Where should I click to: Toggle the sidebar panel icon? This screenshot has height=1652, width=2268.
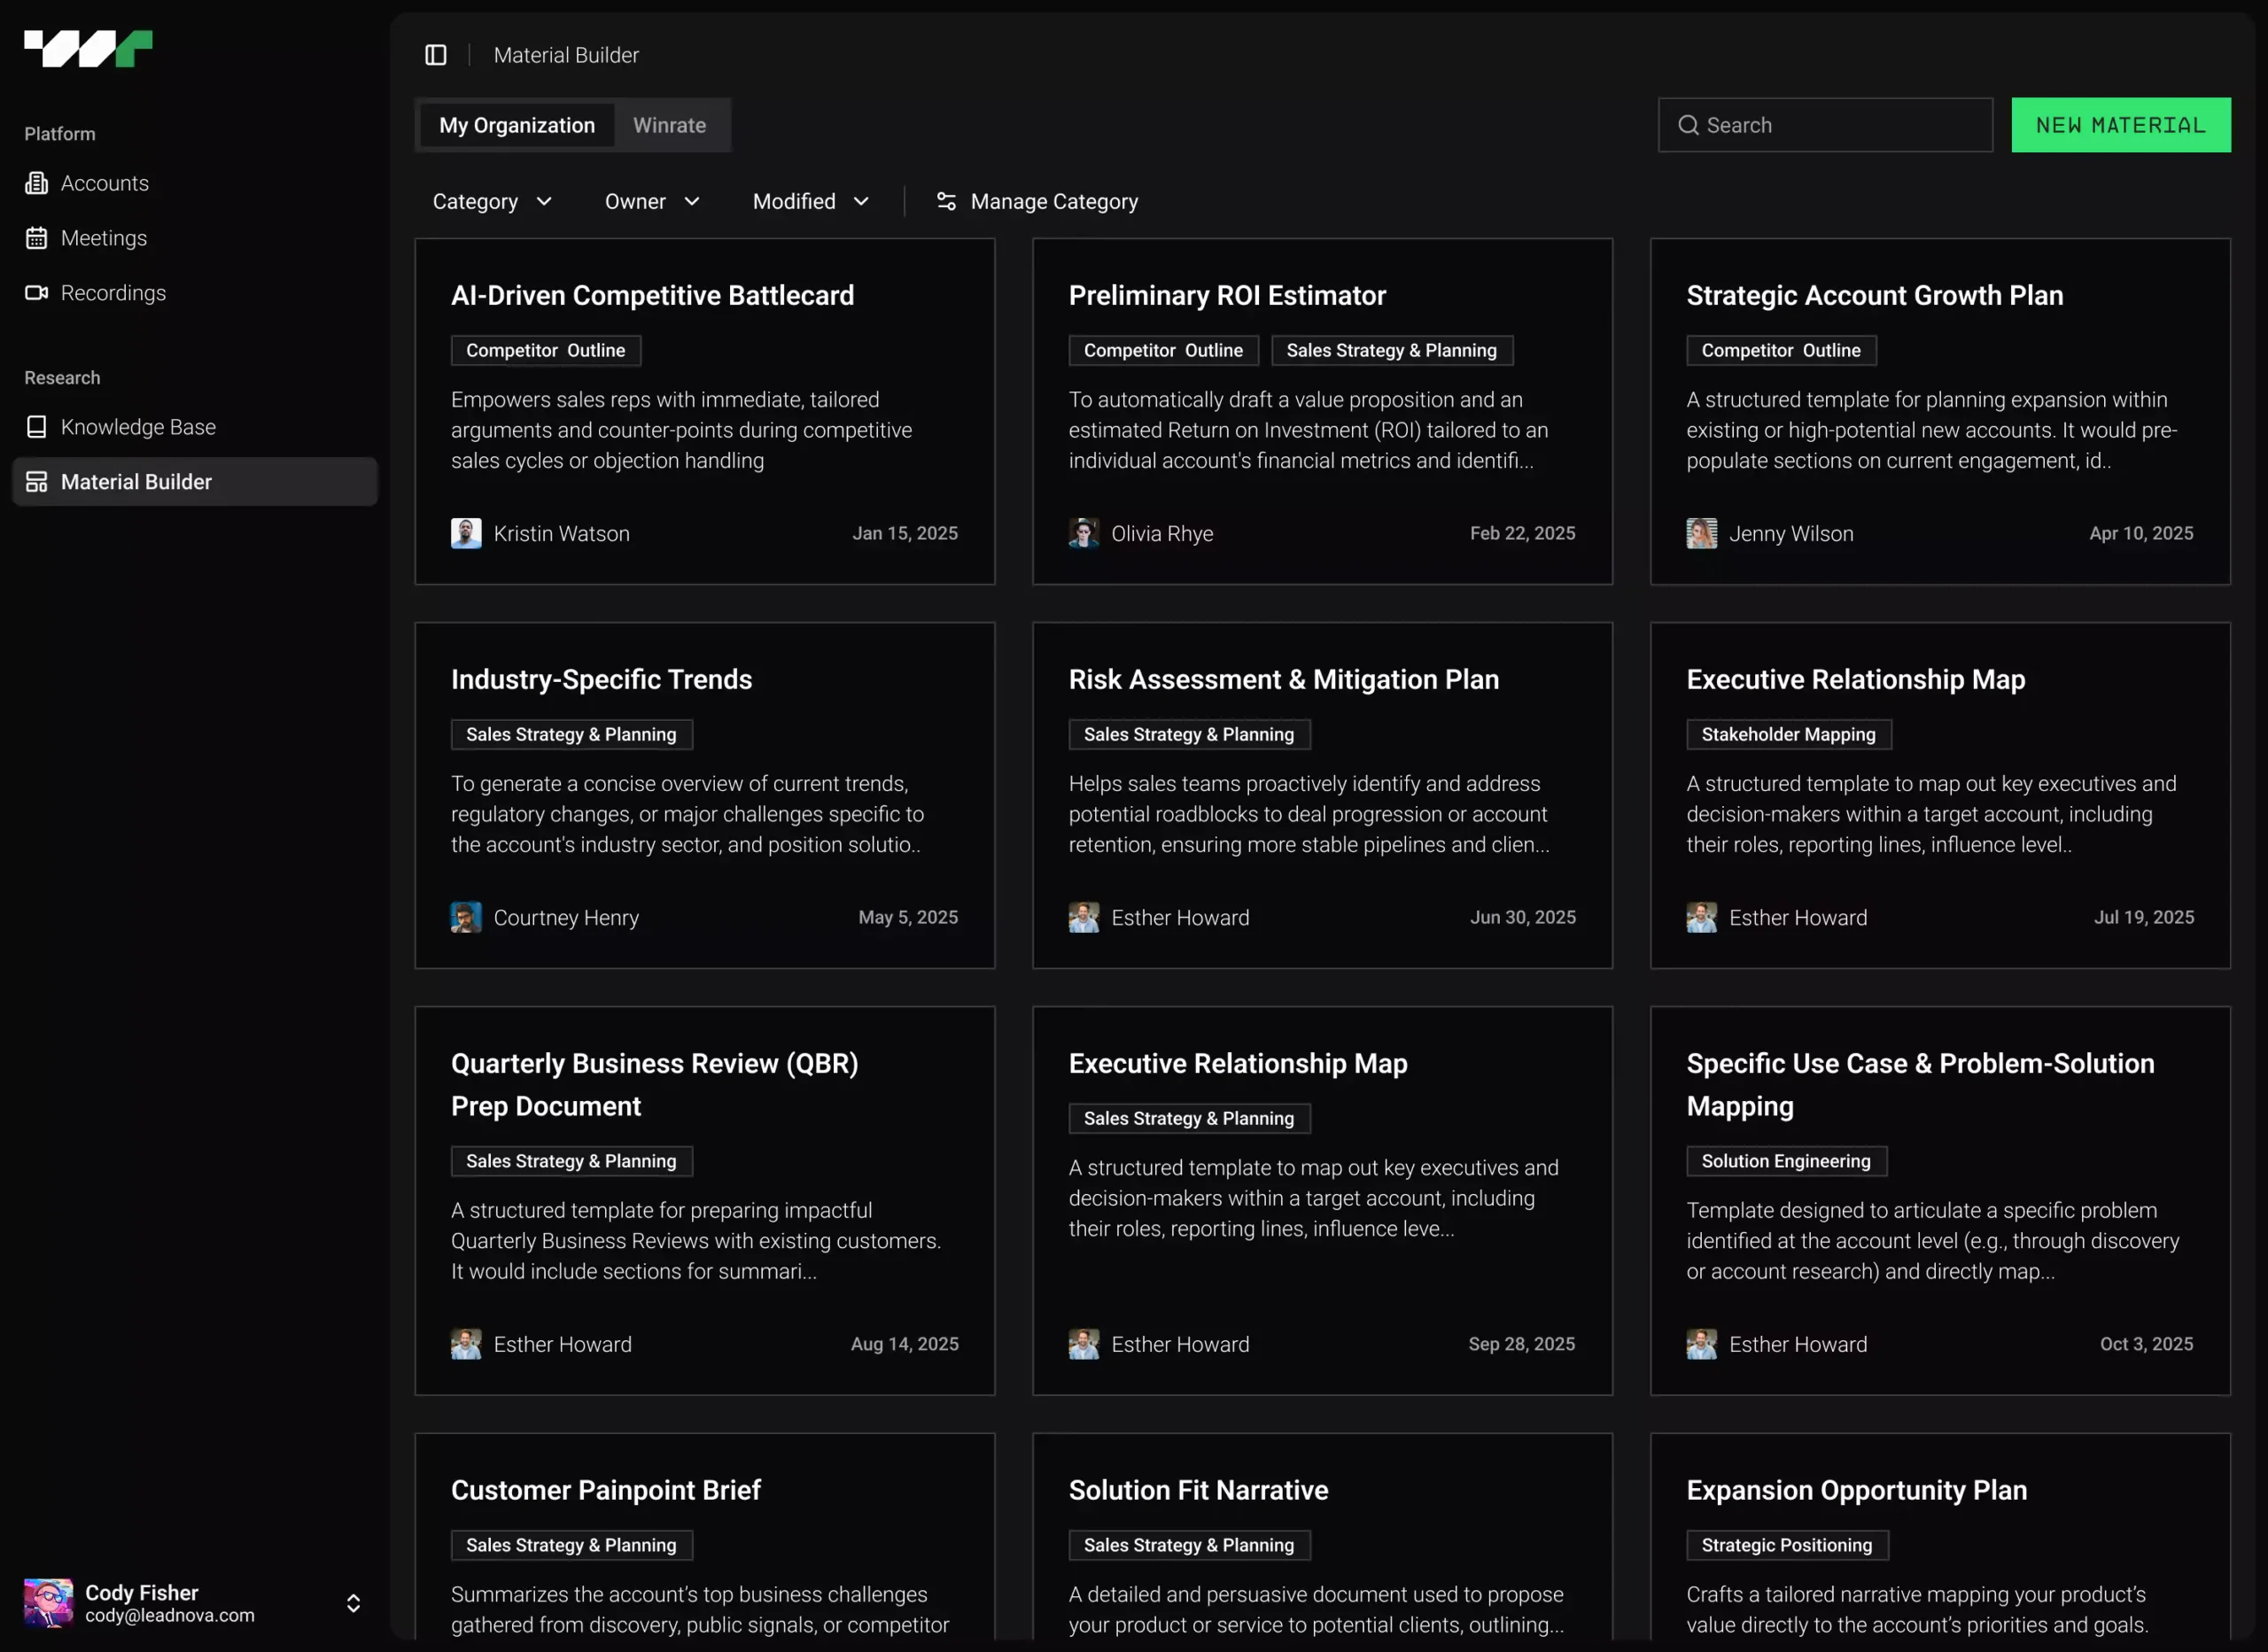435,55
